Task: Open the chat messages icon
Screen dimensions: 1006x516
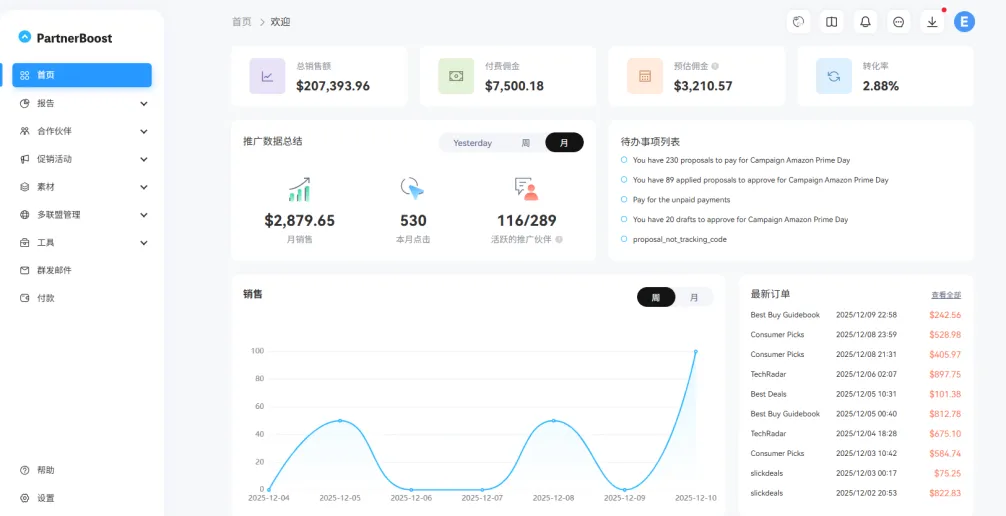Action: 899,22
